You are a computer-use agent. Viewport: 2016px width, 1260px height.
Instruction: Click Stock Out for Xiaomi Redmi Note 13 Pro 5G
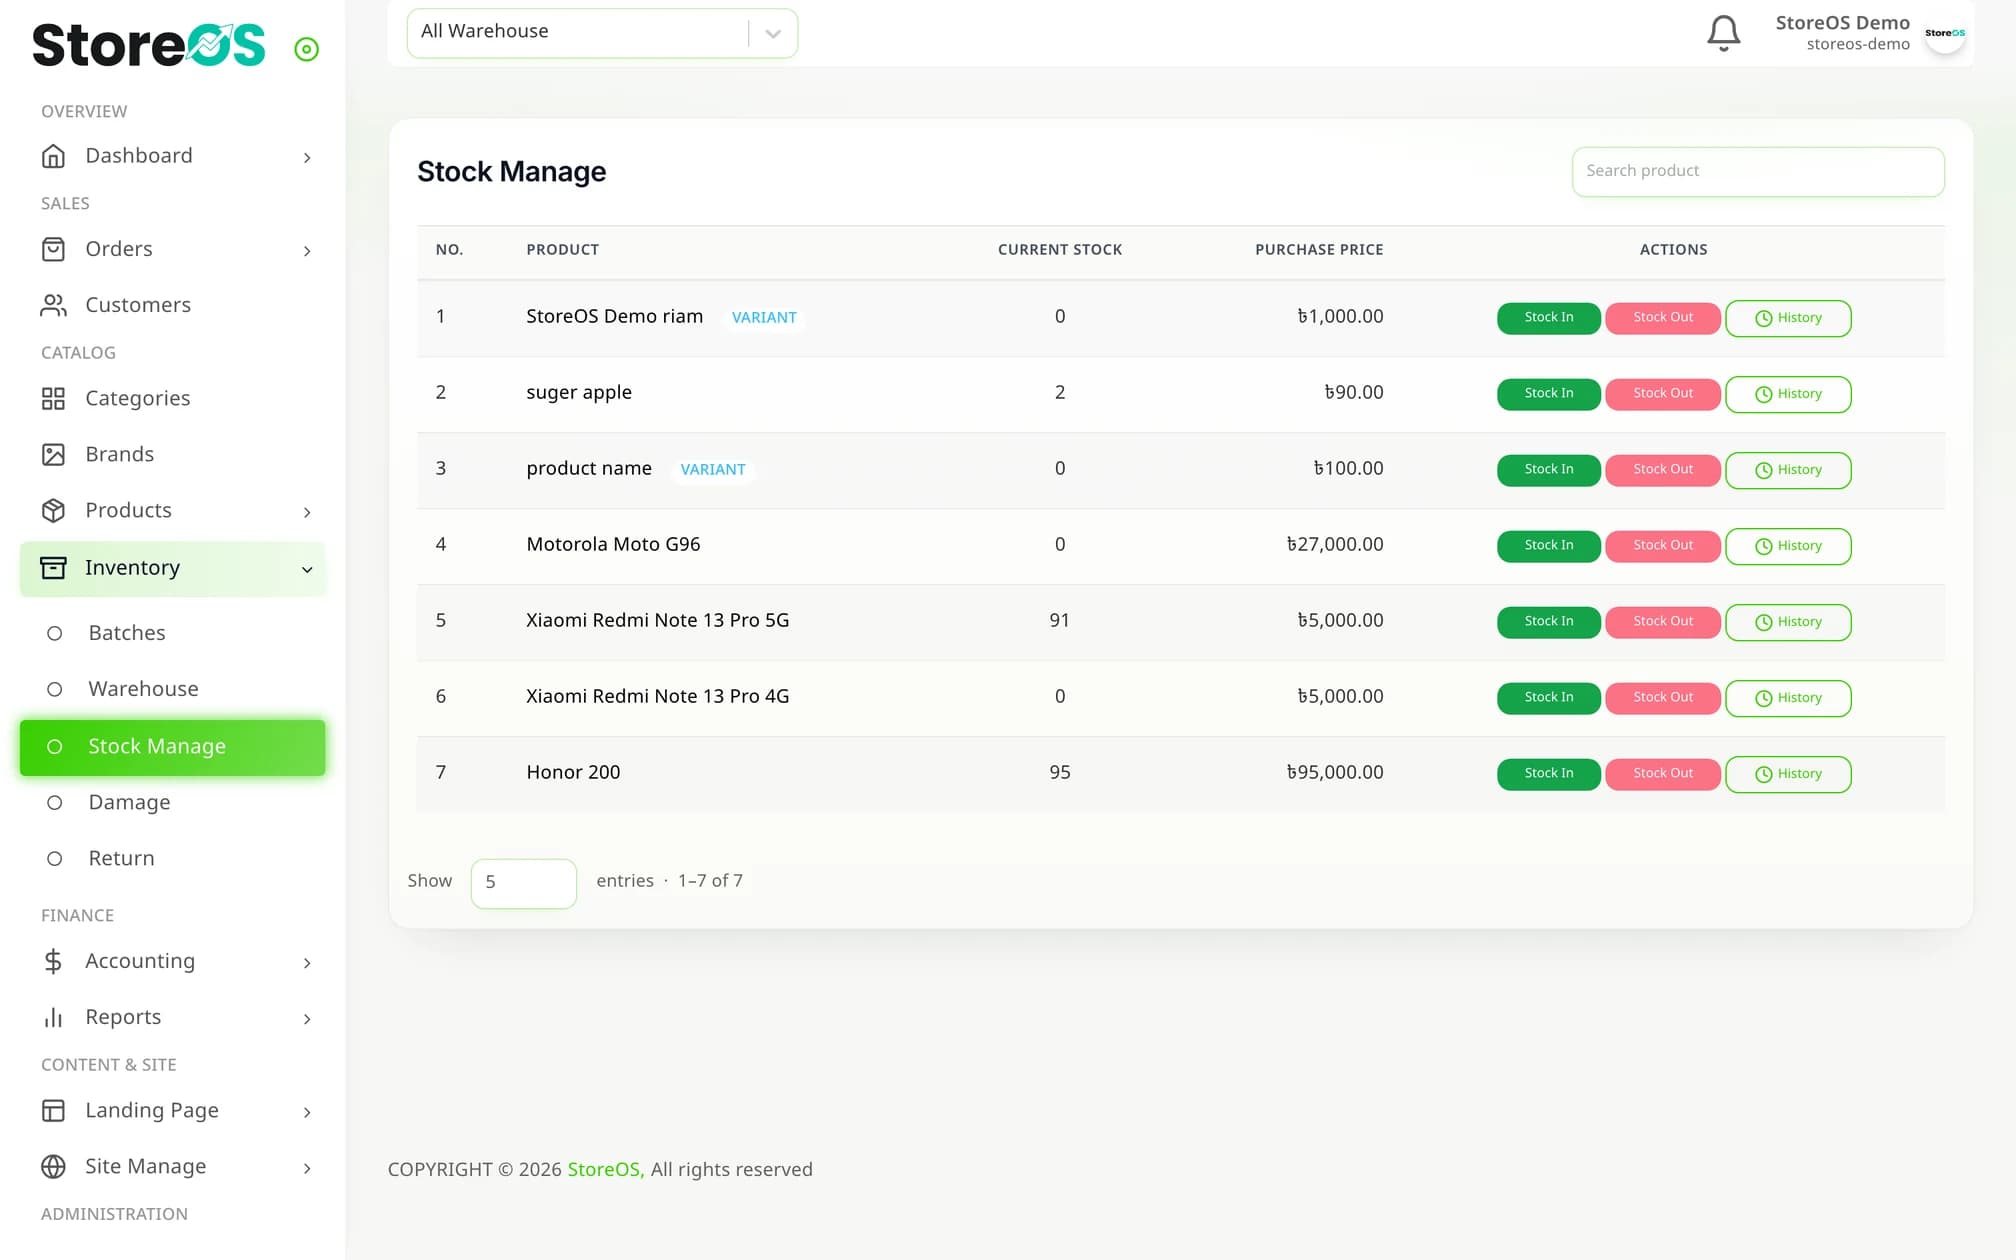[1663, 622]
